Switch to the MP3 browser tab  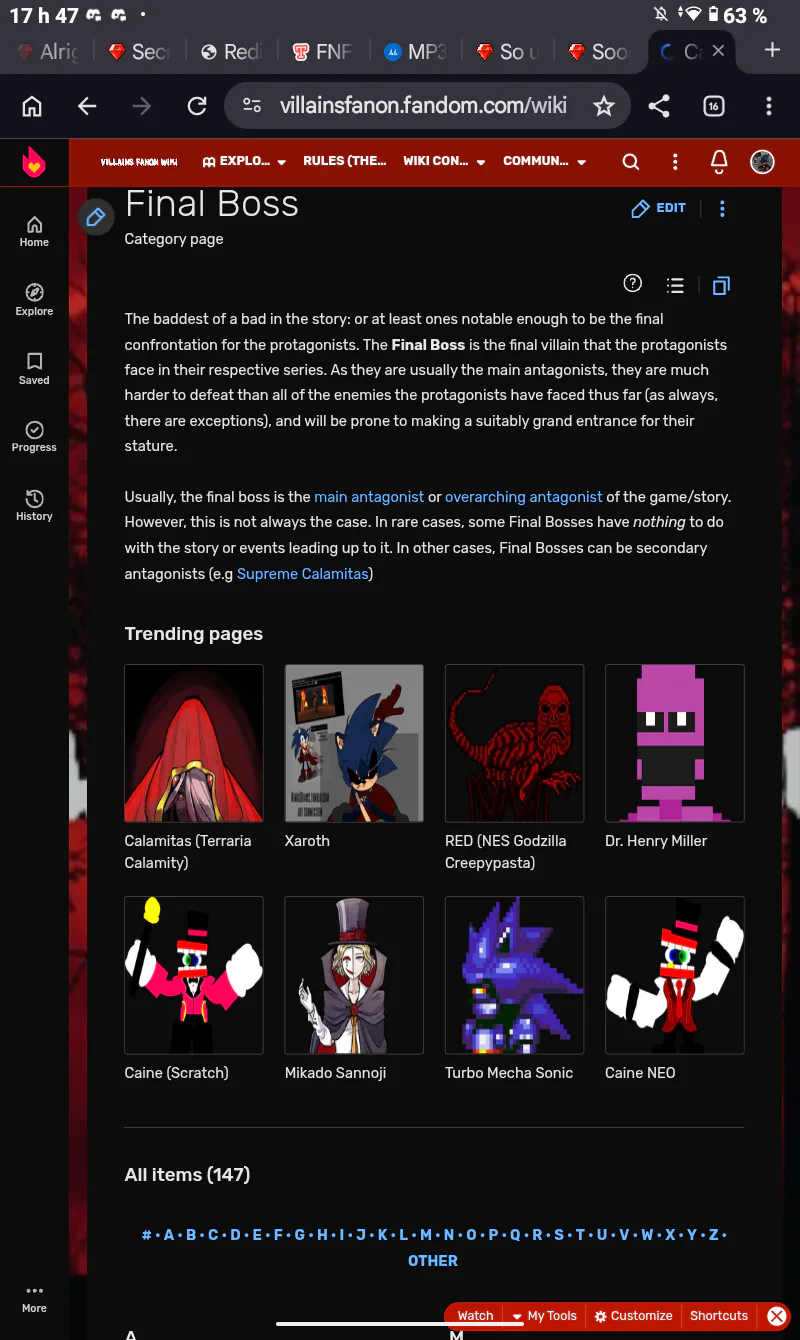(414, 51)
